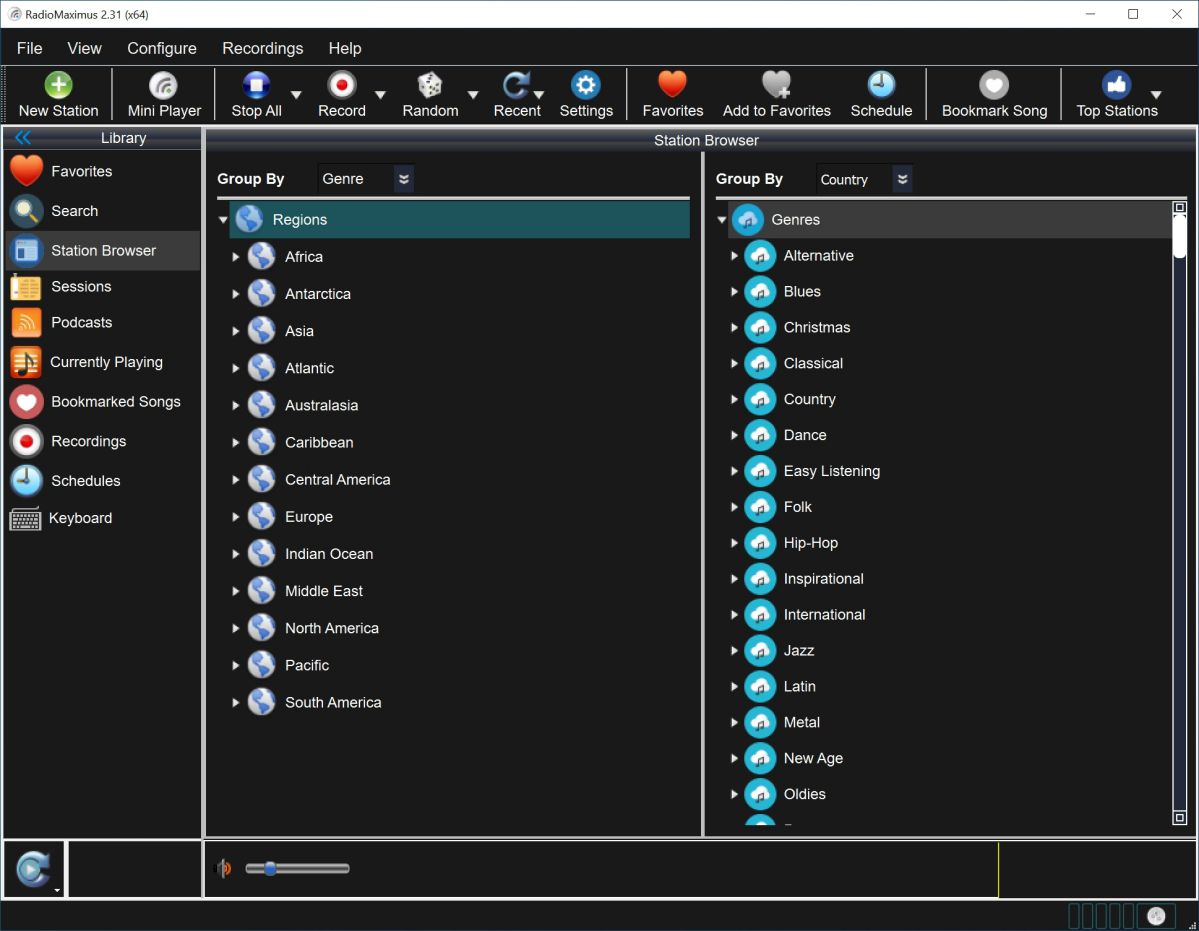Screen dimensions: 1199x931
Task: Select the International genre
Action: (x=824, y=615)
